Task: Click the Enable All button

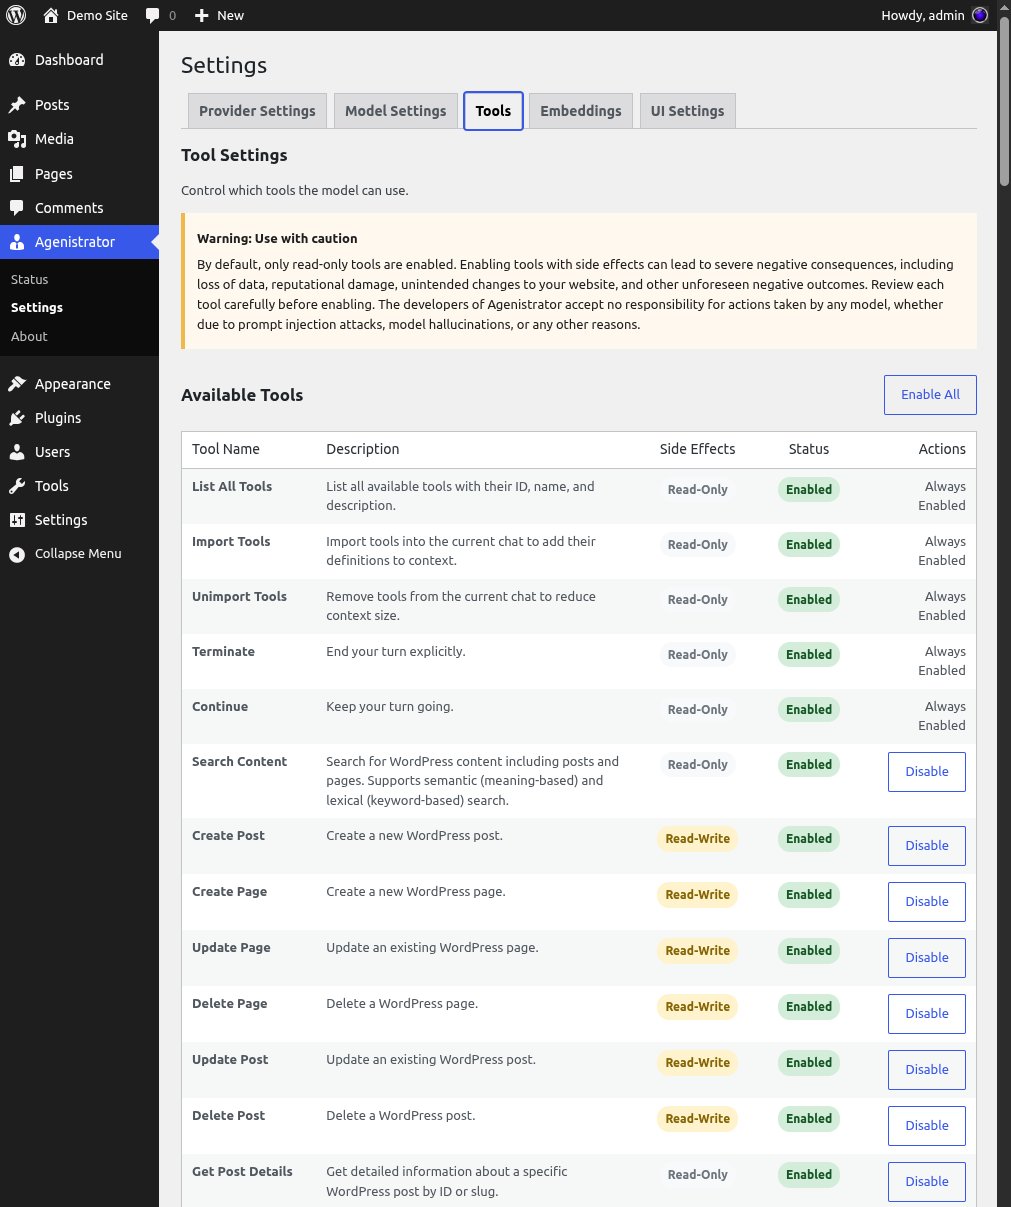Action: point(929,394)
